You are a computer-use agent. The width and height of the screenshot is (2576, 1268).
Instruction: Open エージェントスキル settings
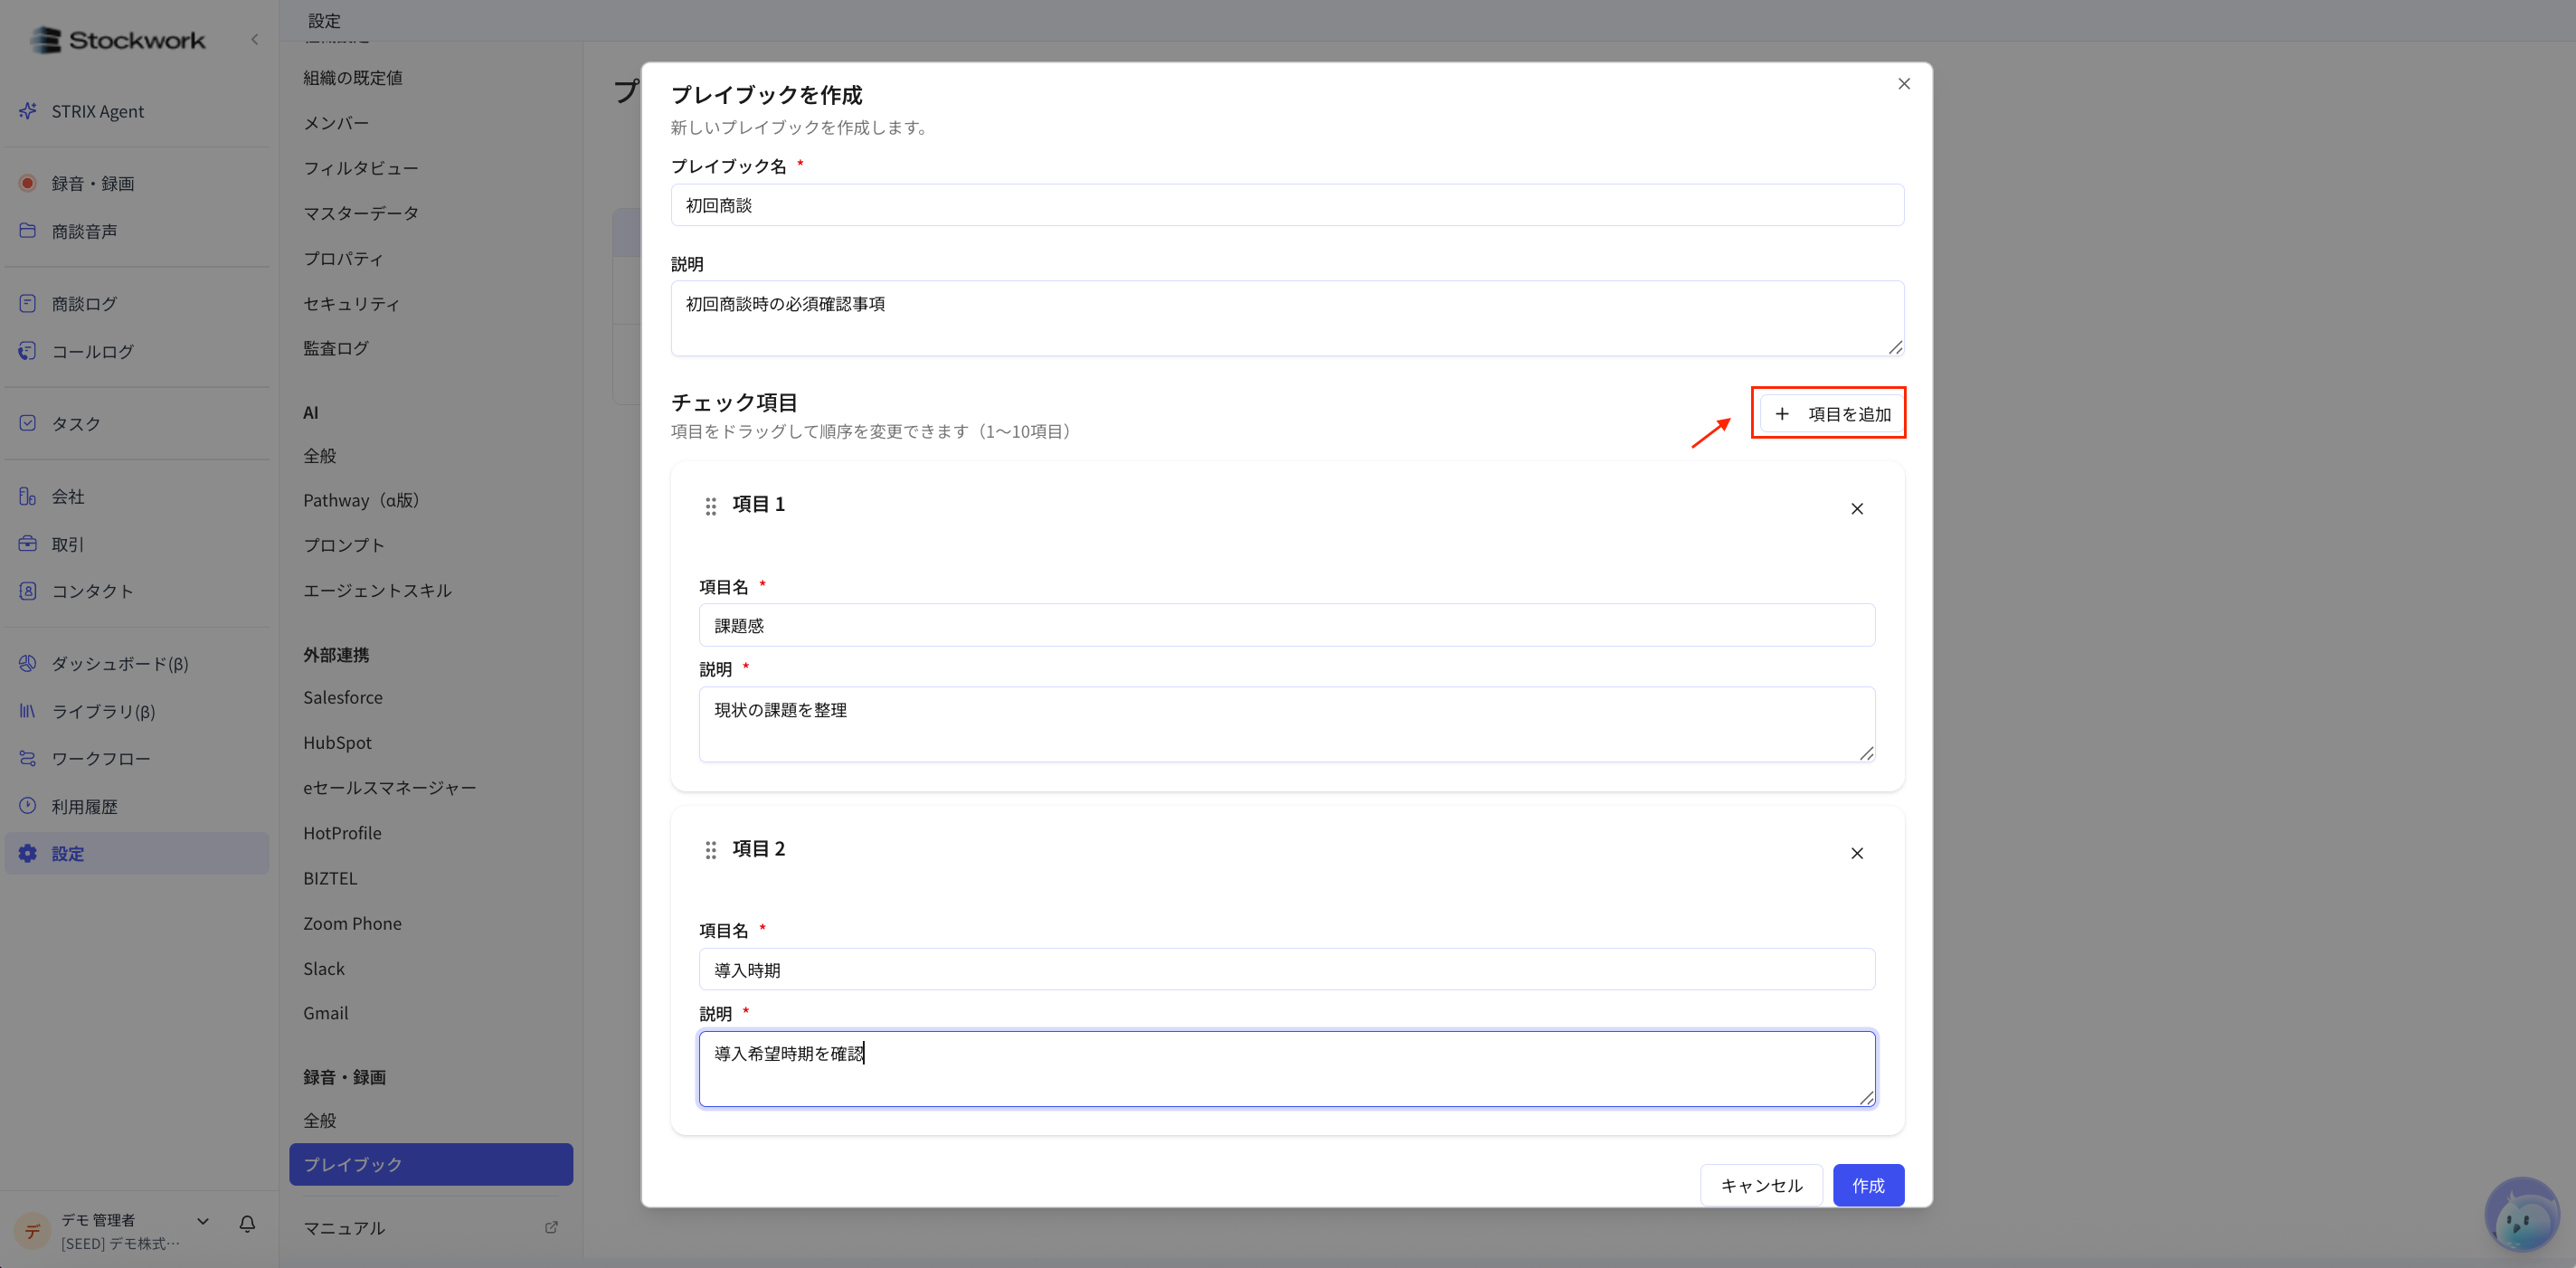[x=377, y=590]
